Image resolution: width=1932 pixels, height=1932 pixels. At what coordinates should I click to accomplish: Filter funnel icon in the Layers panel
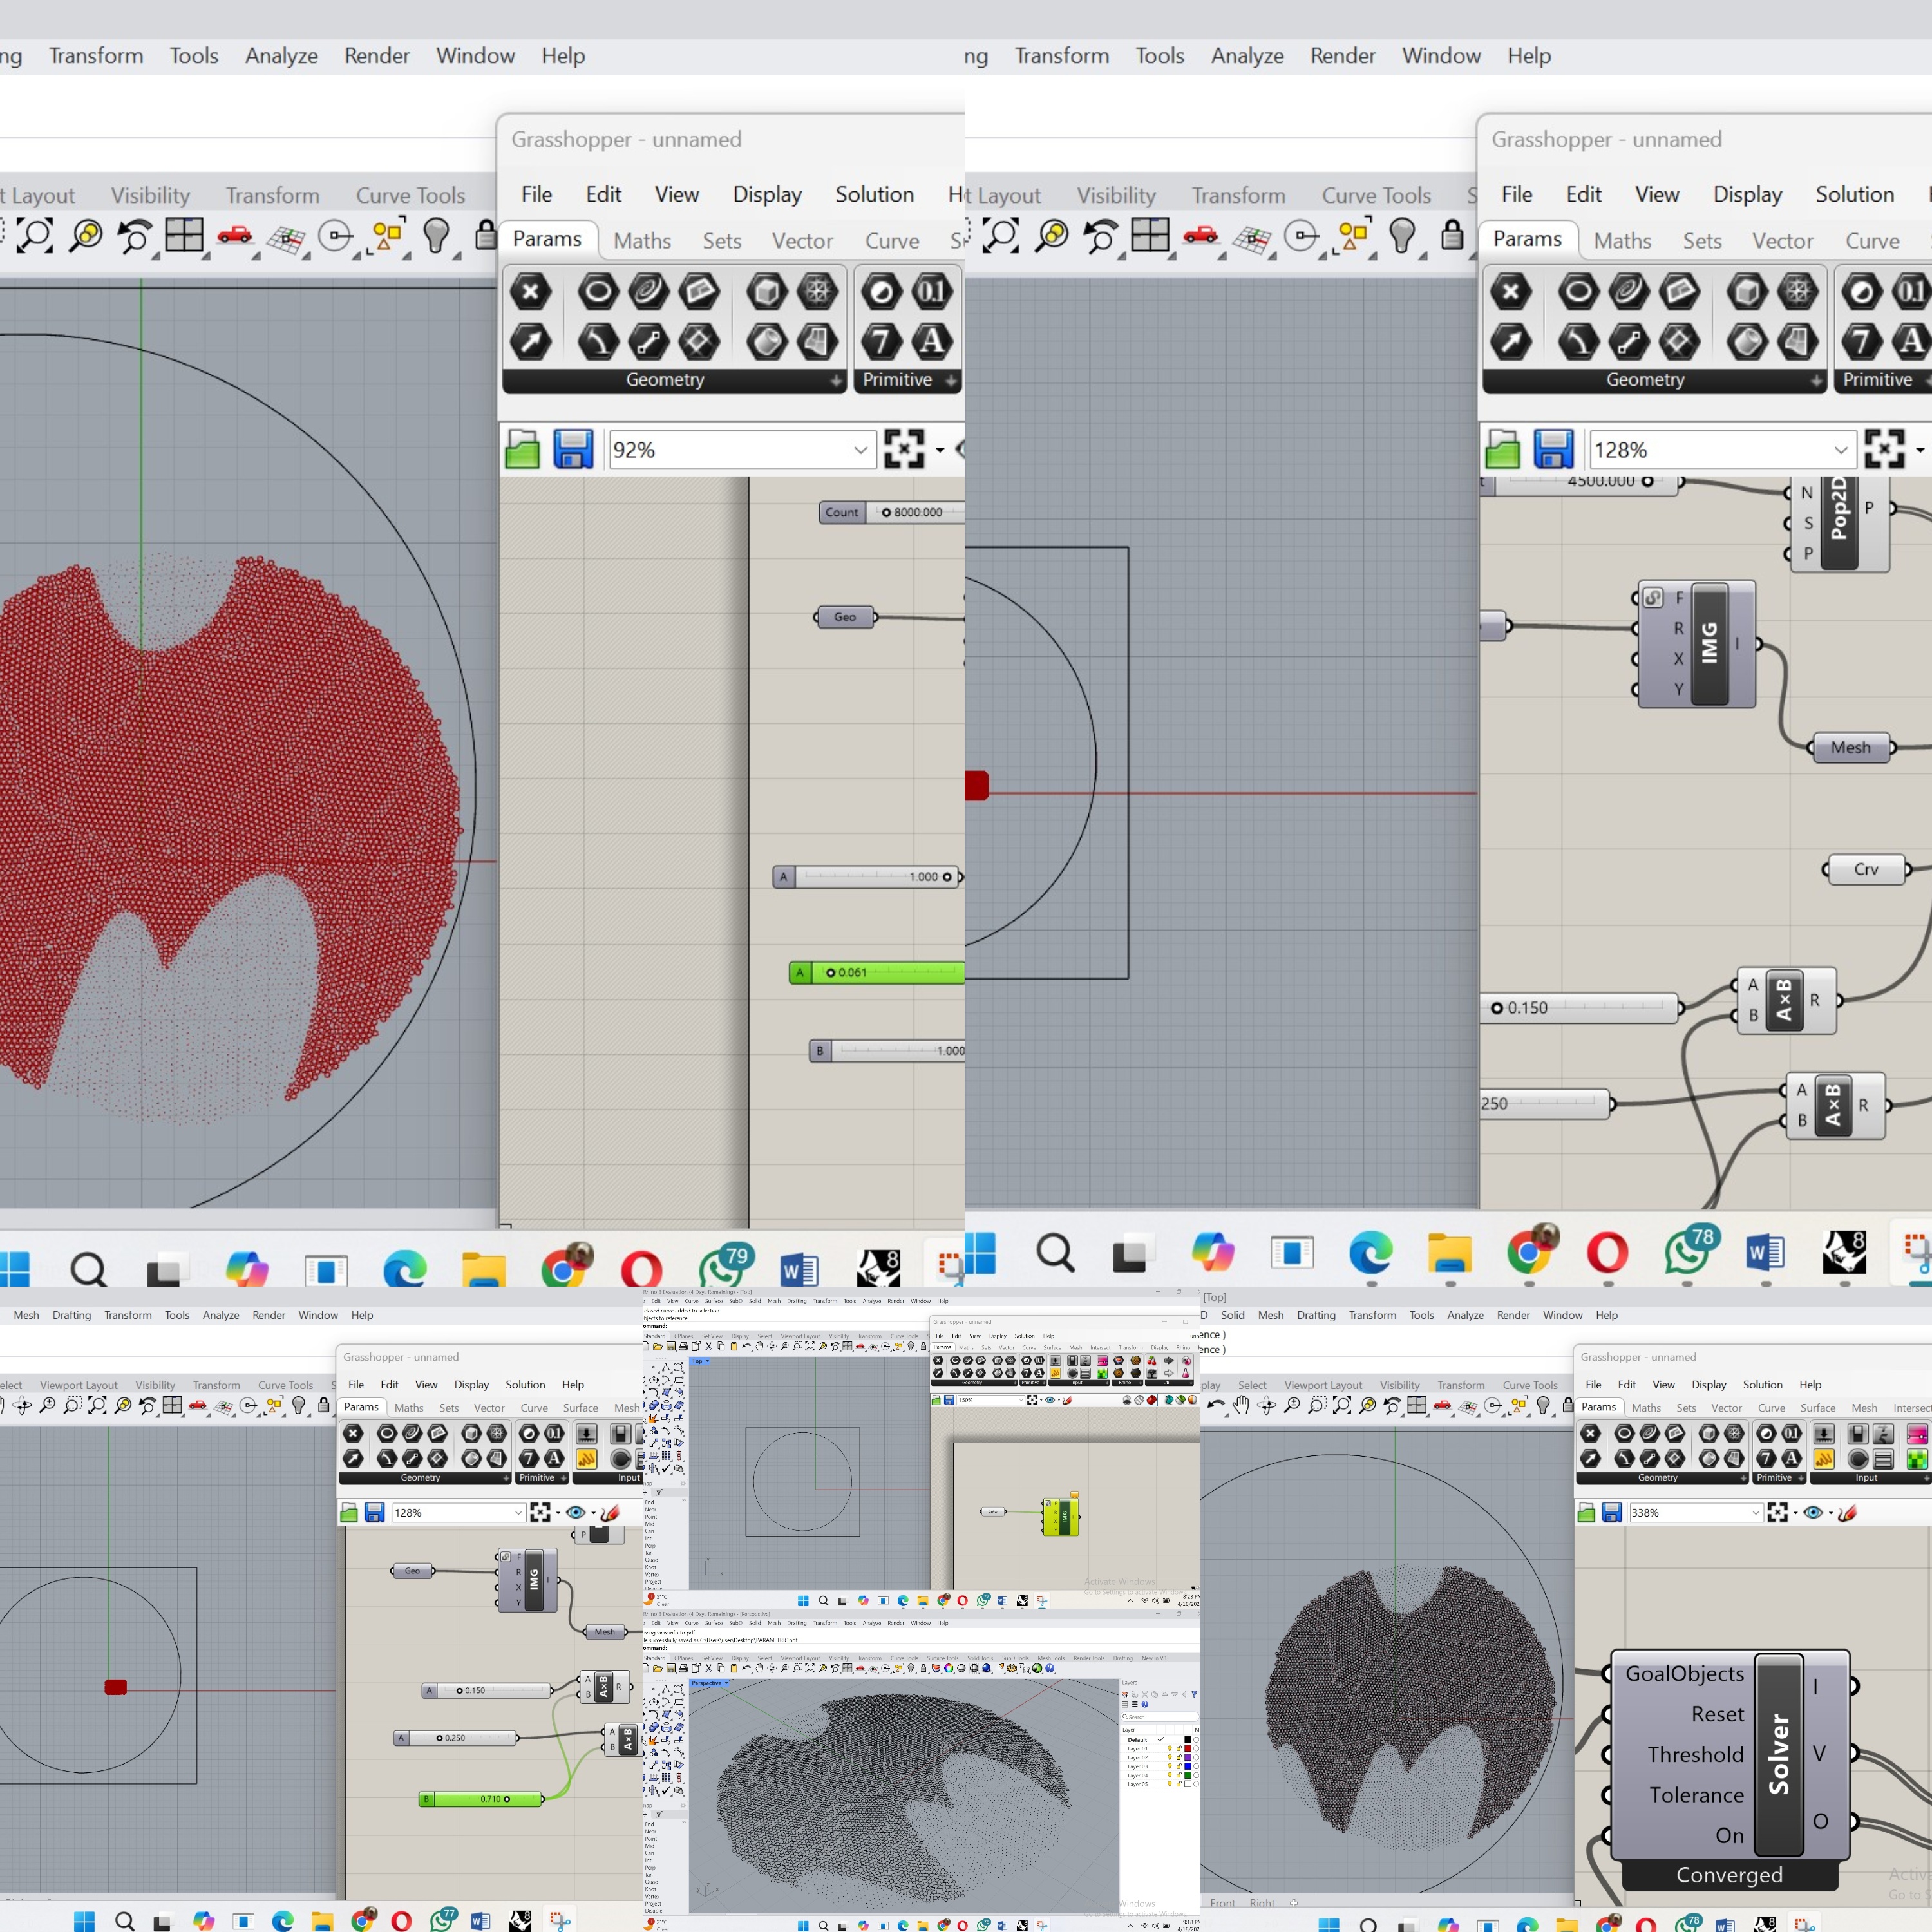pyautogui.click(x=1194, y=1694)
